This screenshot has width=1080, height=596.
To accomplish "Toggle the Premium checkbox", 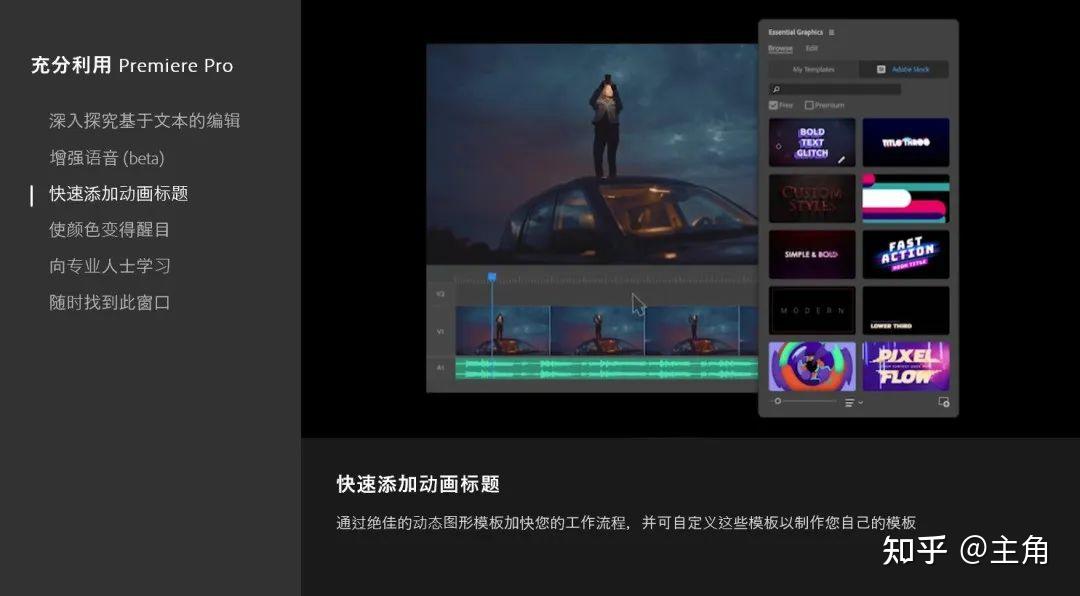I will click(x=809, y=105).
